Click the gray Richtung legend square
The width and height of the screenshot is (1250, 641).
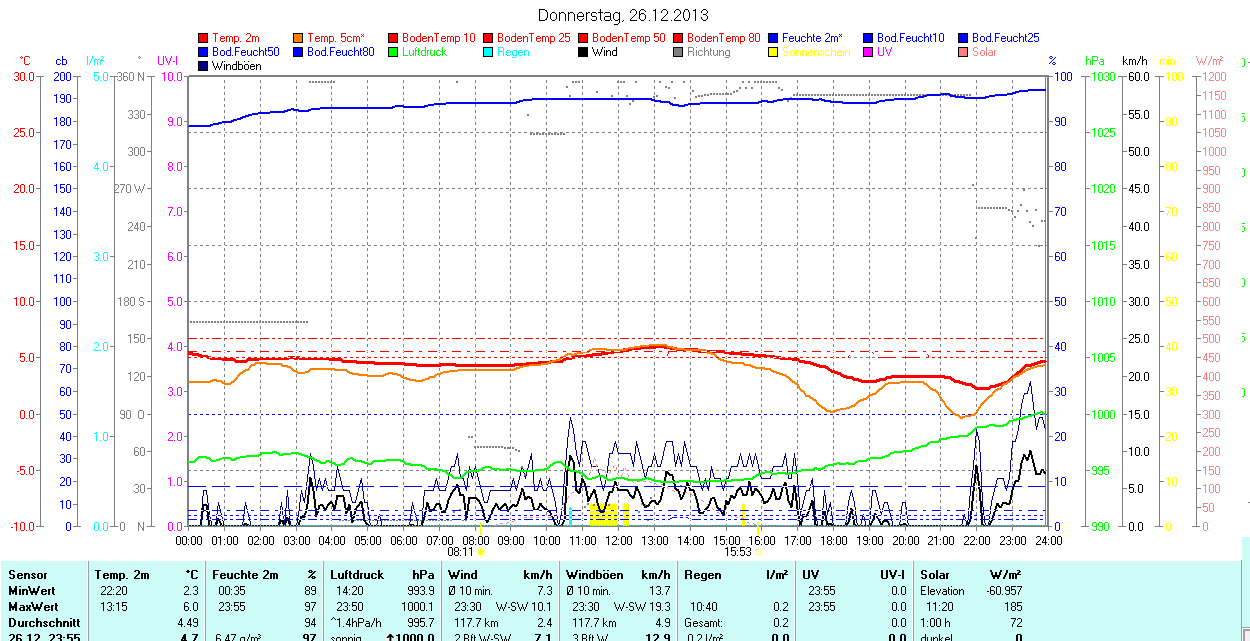pos(679,52)
